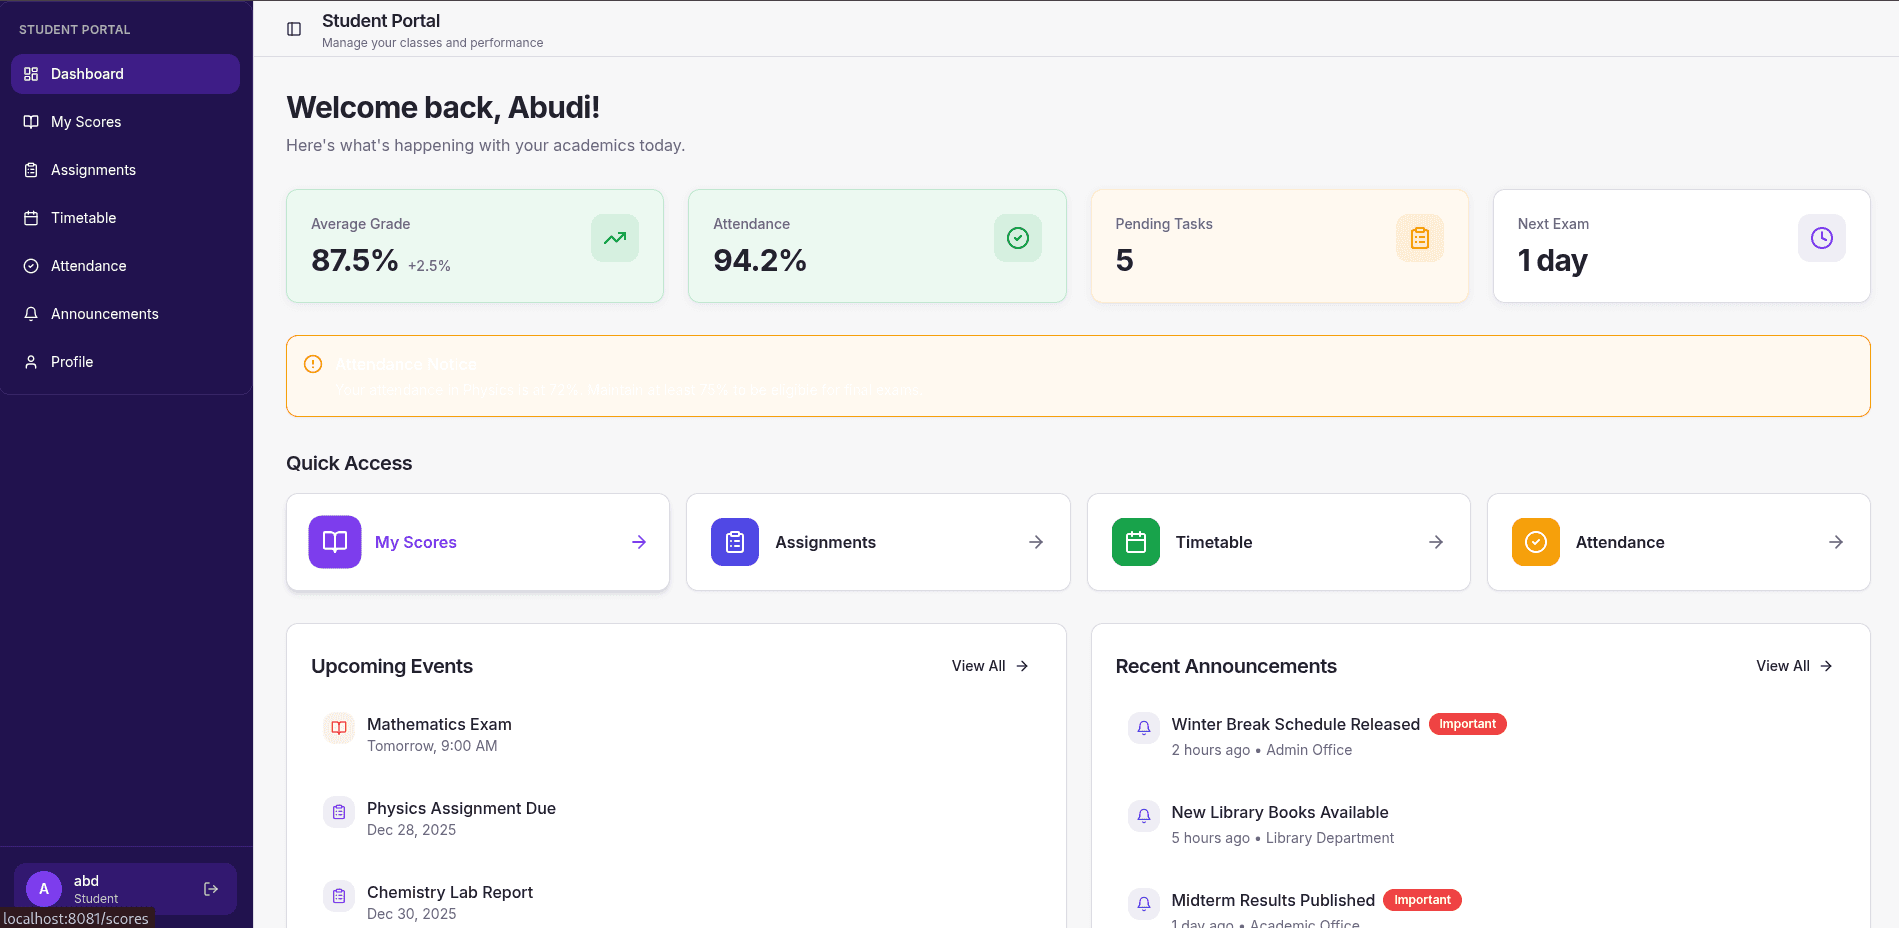1899x928 pixels.
Task: Go to Assignments in the sidebar
Action: click(x=125, y=170)
